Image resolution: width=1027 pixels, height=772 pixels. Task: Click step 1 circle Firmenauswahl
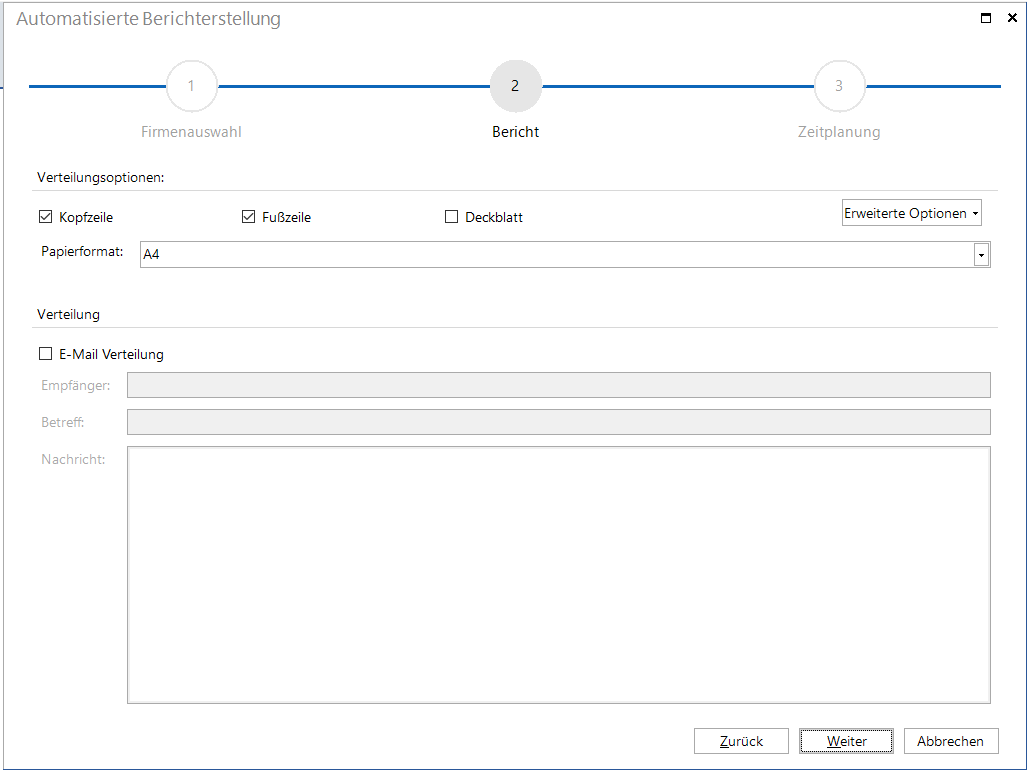tap(191, 86)
